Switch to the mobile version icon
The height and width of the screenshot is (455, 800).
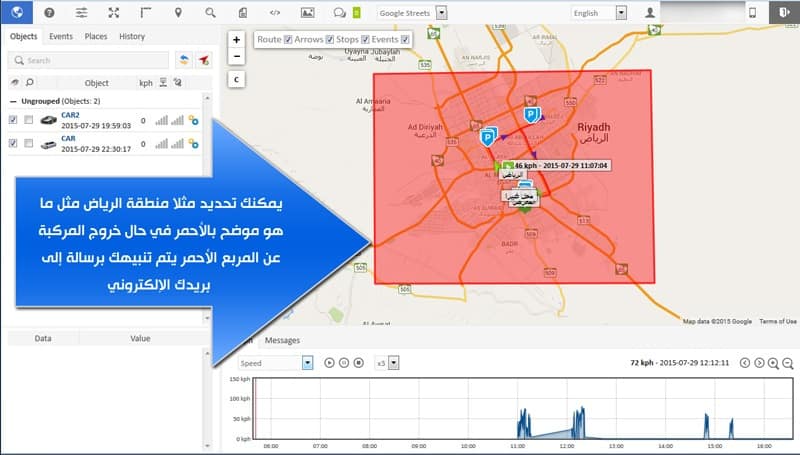(x=753, y=13)
